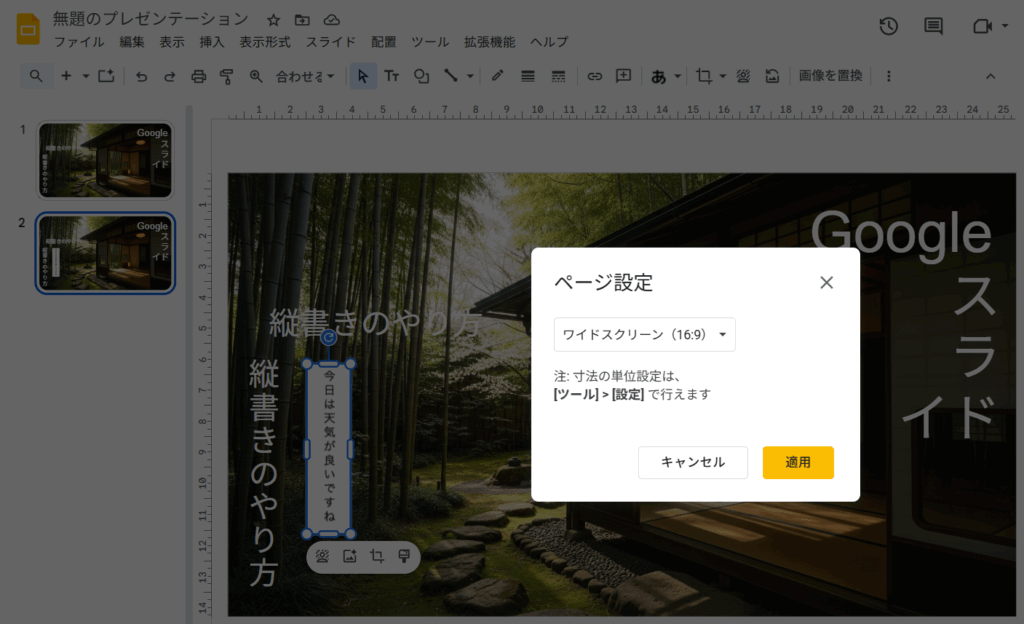Click the 適用 button
The height and width of the screenshot is (624, 1024).
click(798, 462)
